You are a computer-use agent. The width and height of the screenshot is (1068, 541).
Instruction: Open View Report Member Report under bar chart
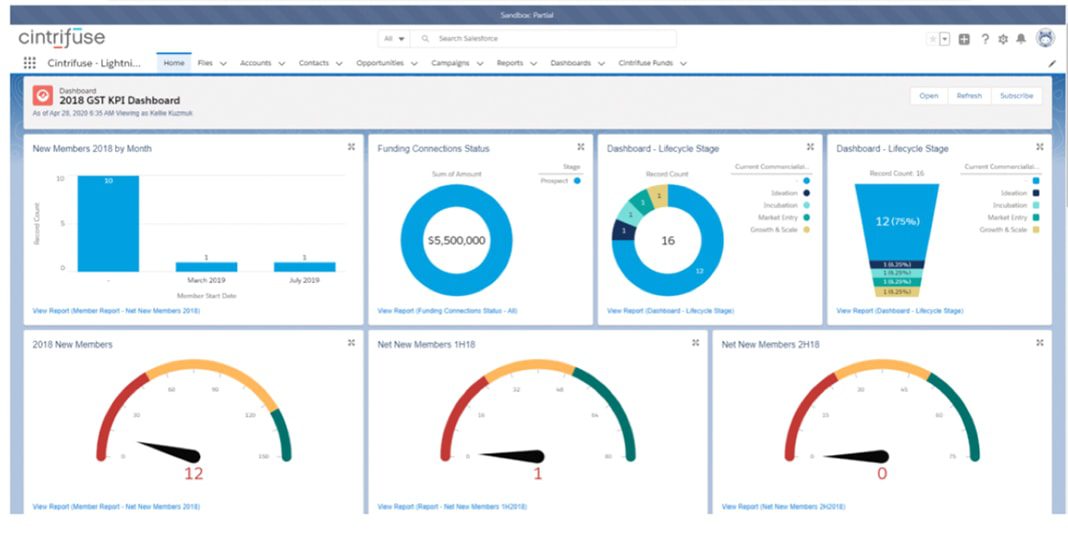point(116,311)
